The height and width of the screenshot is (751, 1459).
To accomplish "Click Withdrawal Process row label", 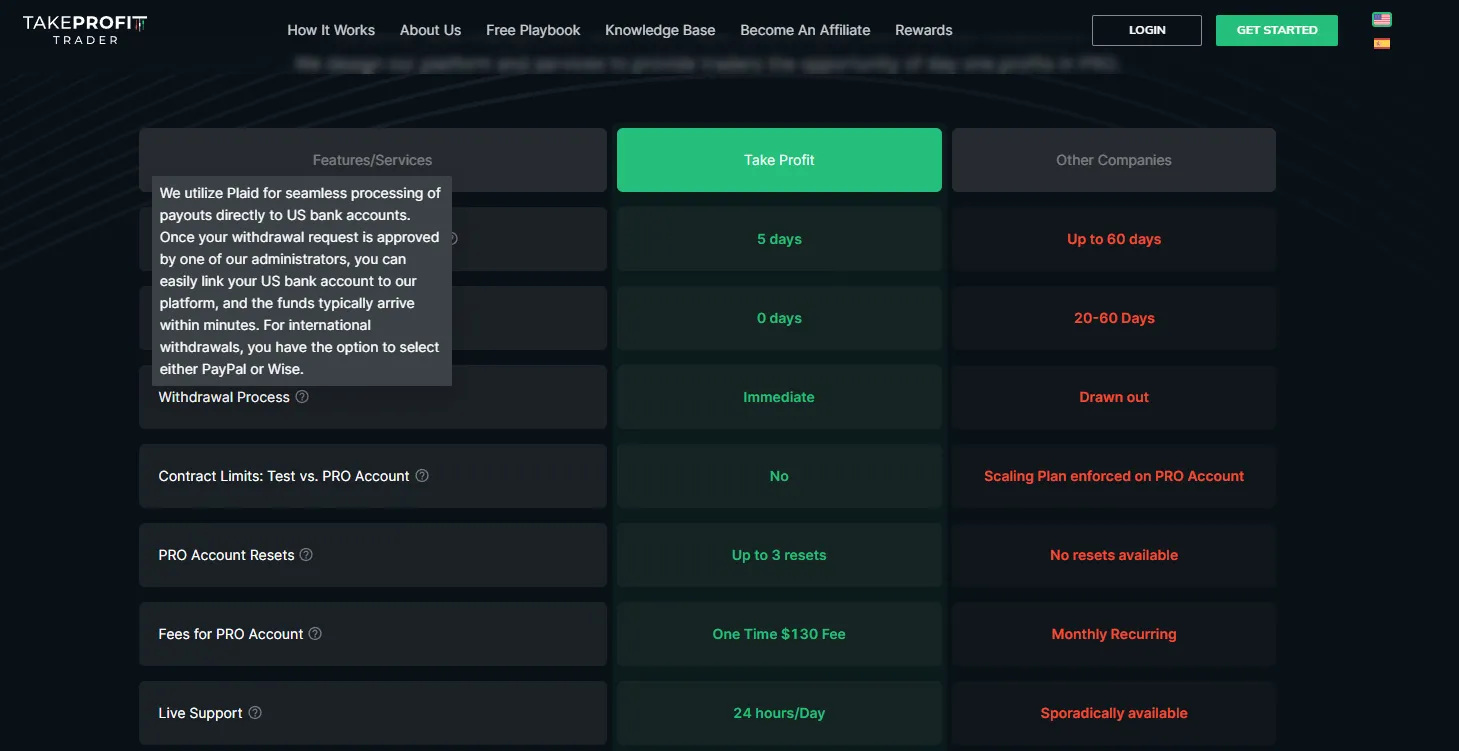I will pos(224,397).
